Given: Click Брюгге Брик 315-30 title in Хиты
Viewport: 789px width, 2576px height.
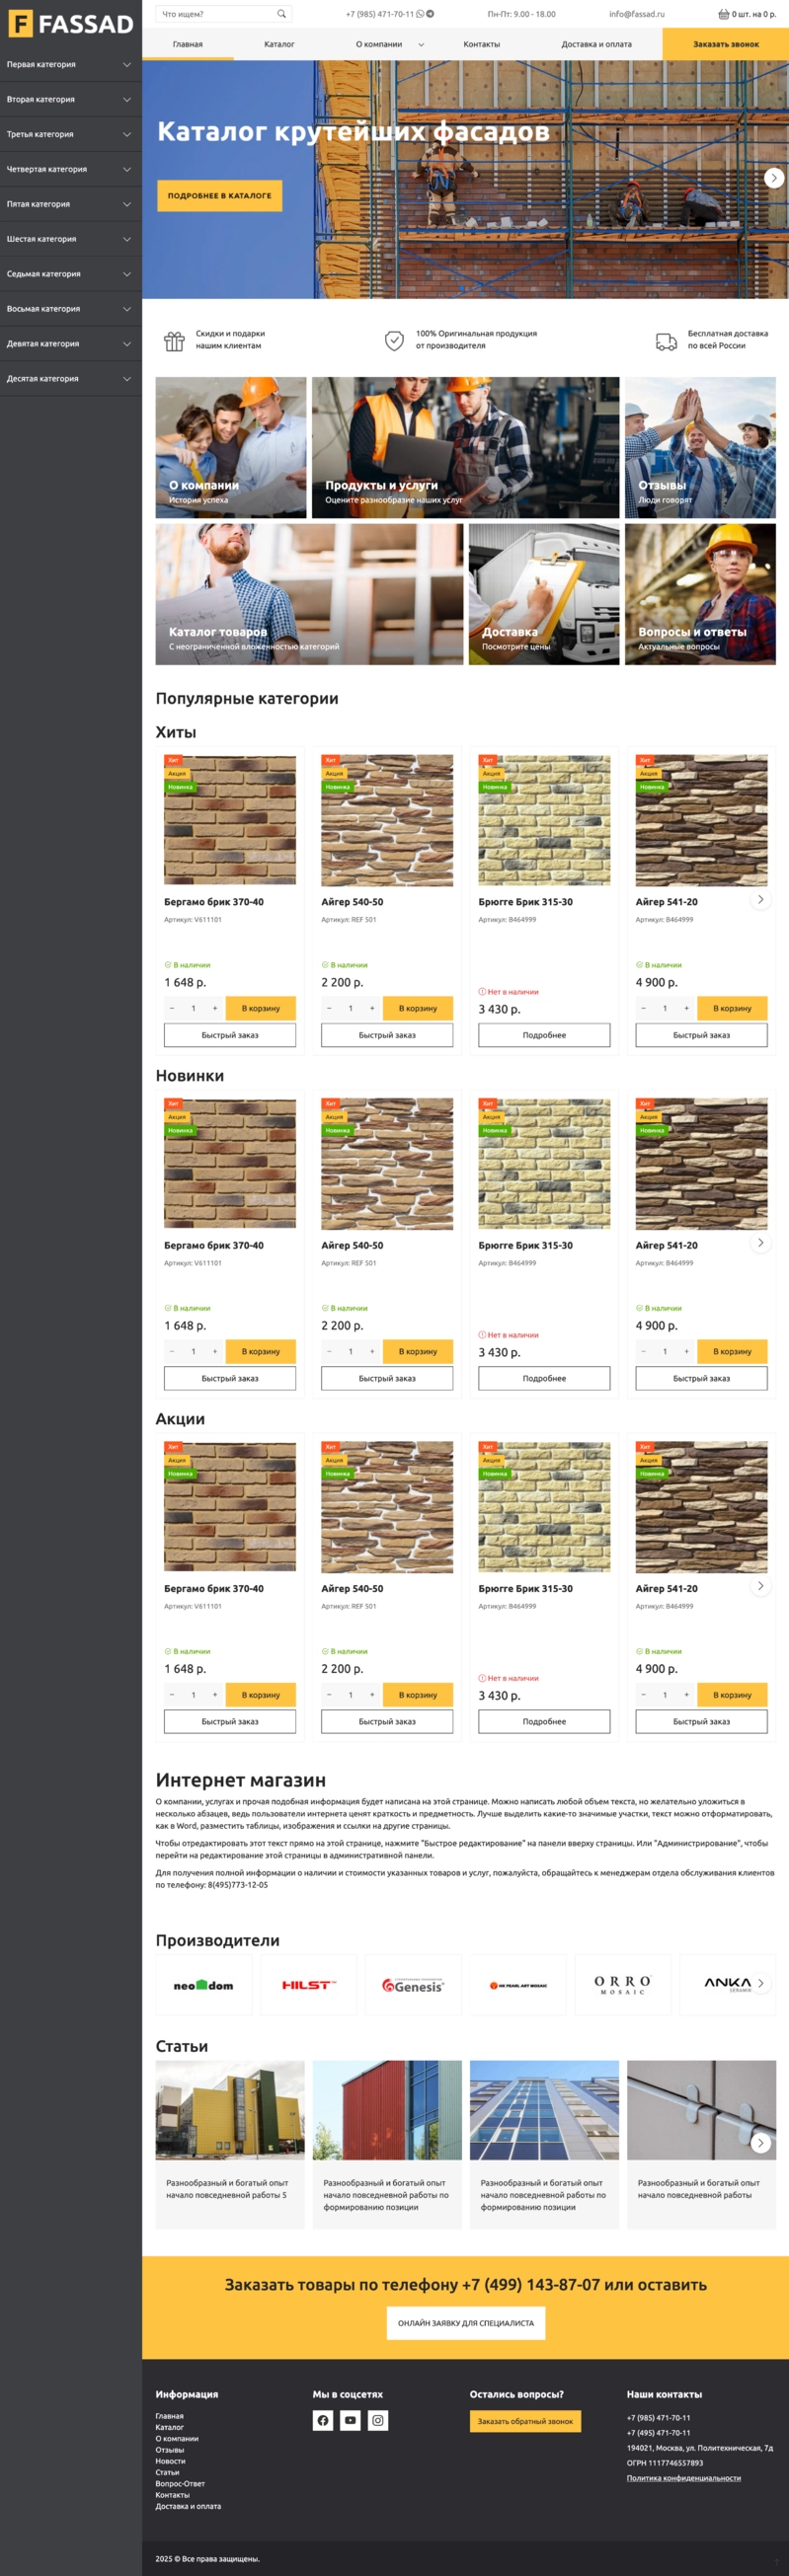Looking at the screenshot, I should click(525, 902).
